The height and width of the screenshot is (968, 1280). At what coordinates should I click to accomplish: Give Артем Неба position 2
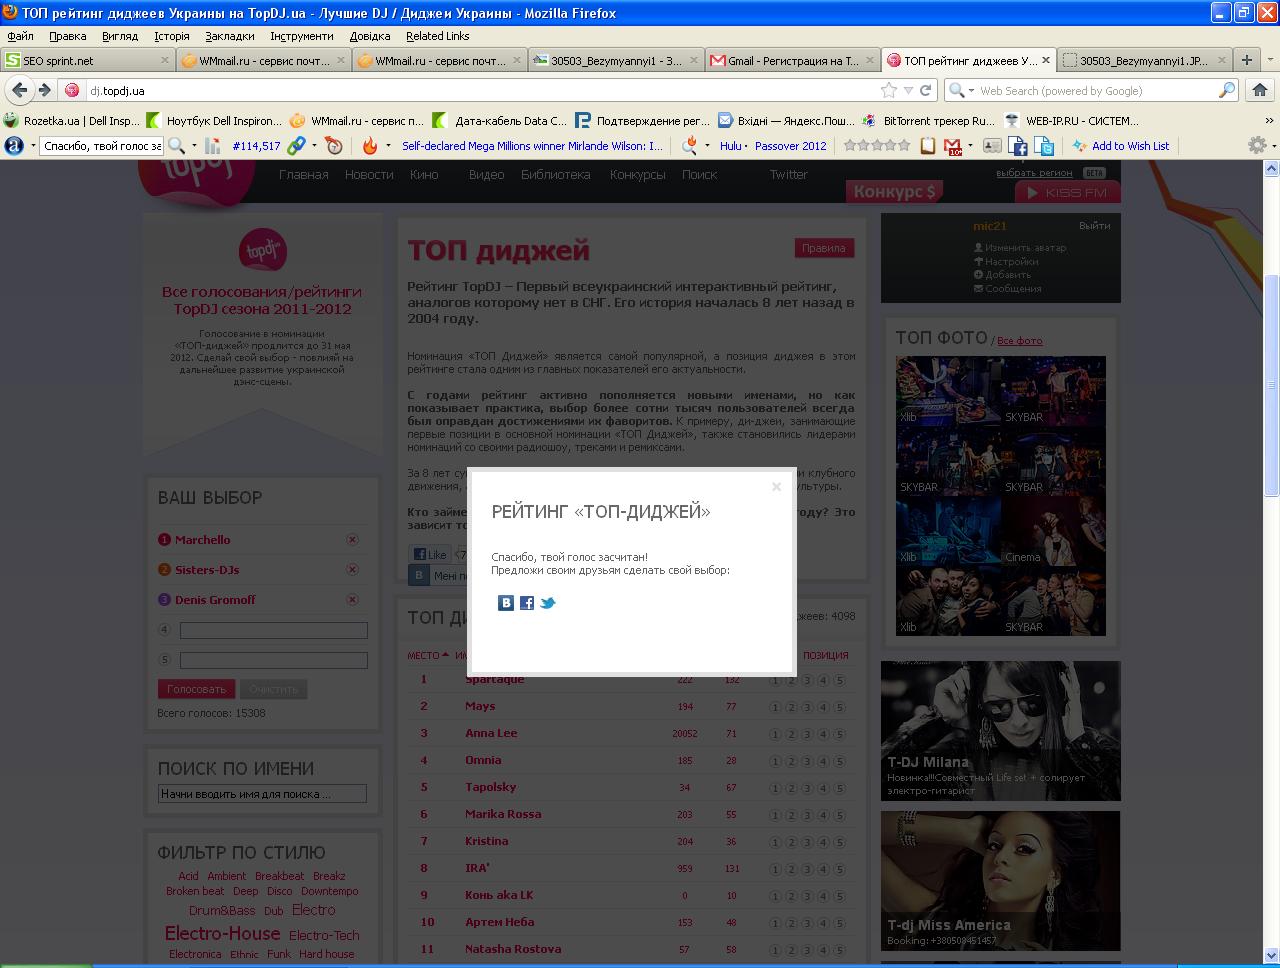pos(791,923)
